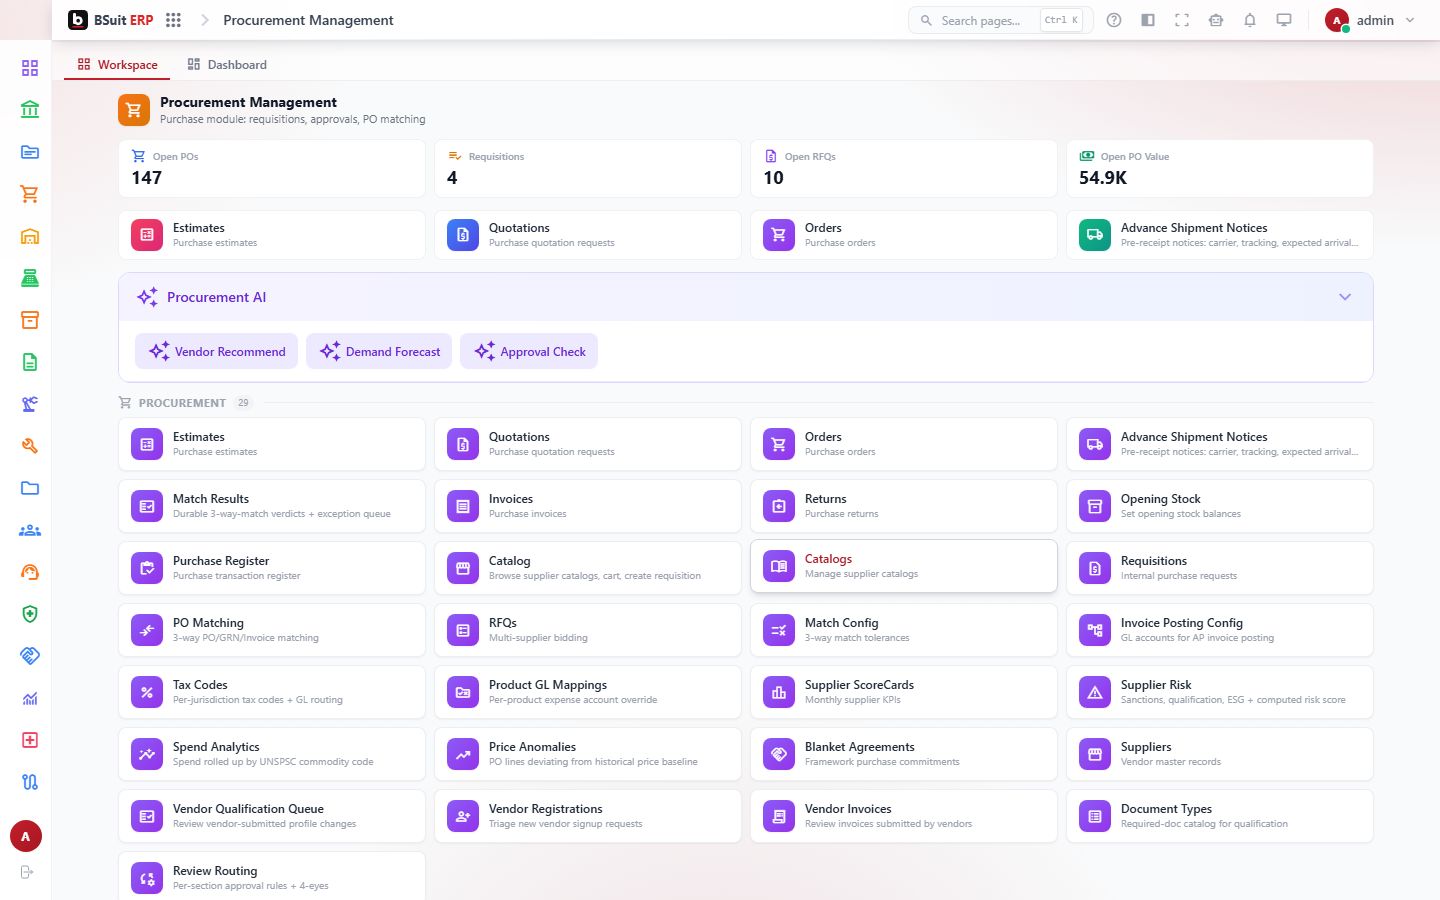
Task: Open the Catalogs manage supplier card
Action: point(904,566)
